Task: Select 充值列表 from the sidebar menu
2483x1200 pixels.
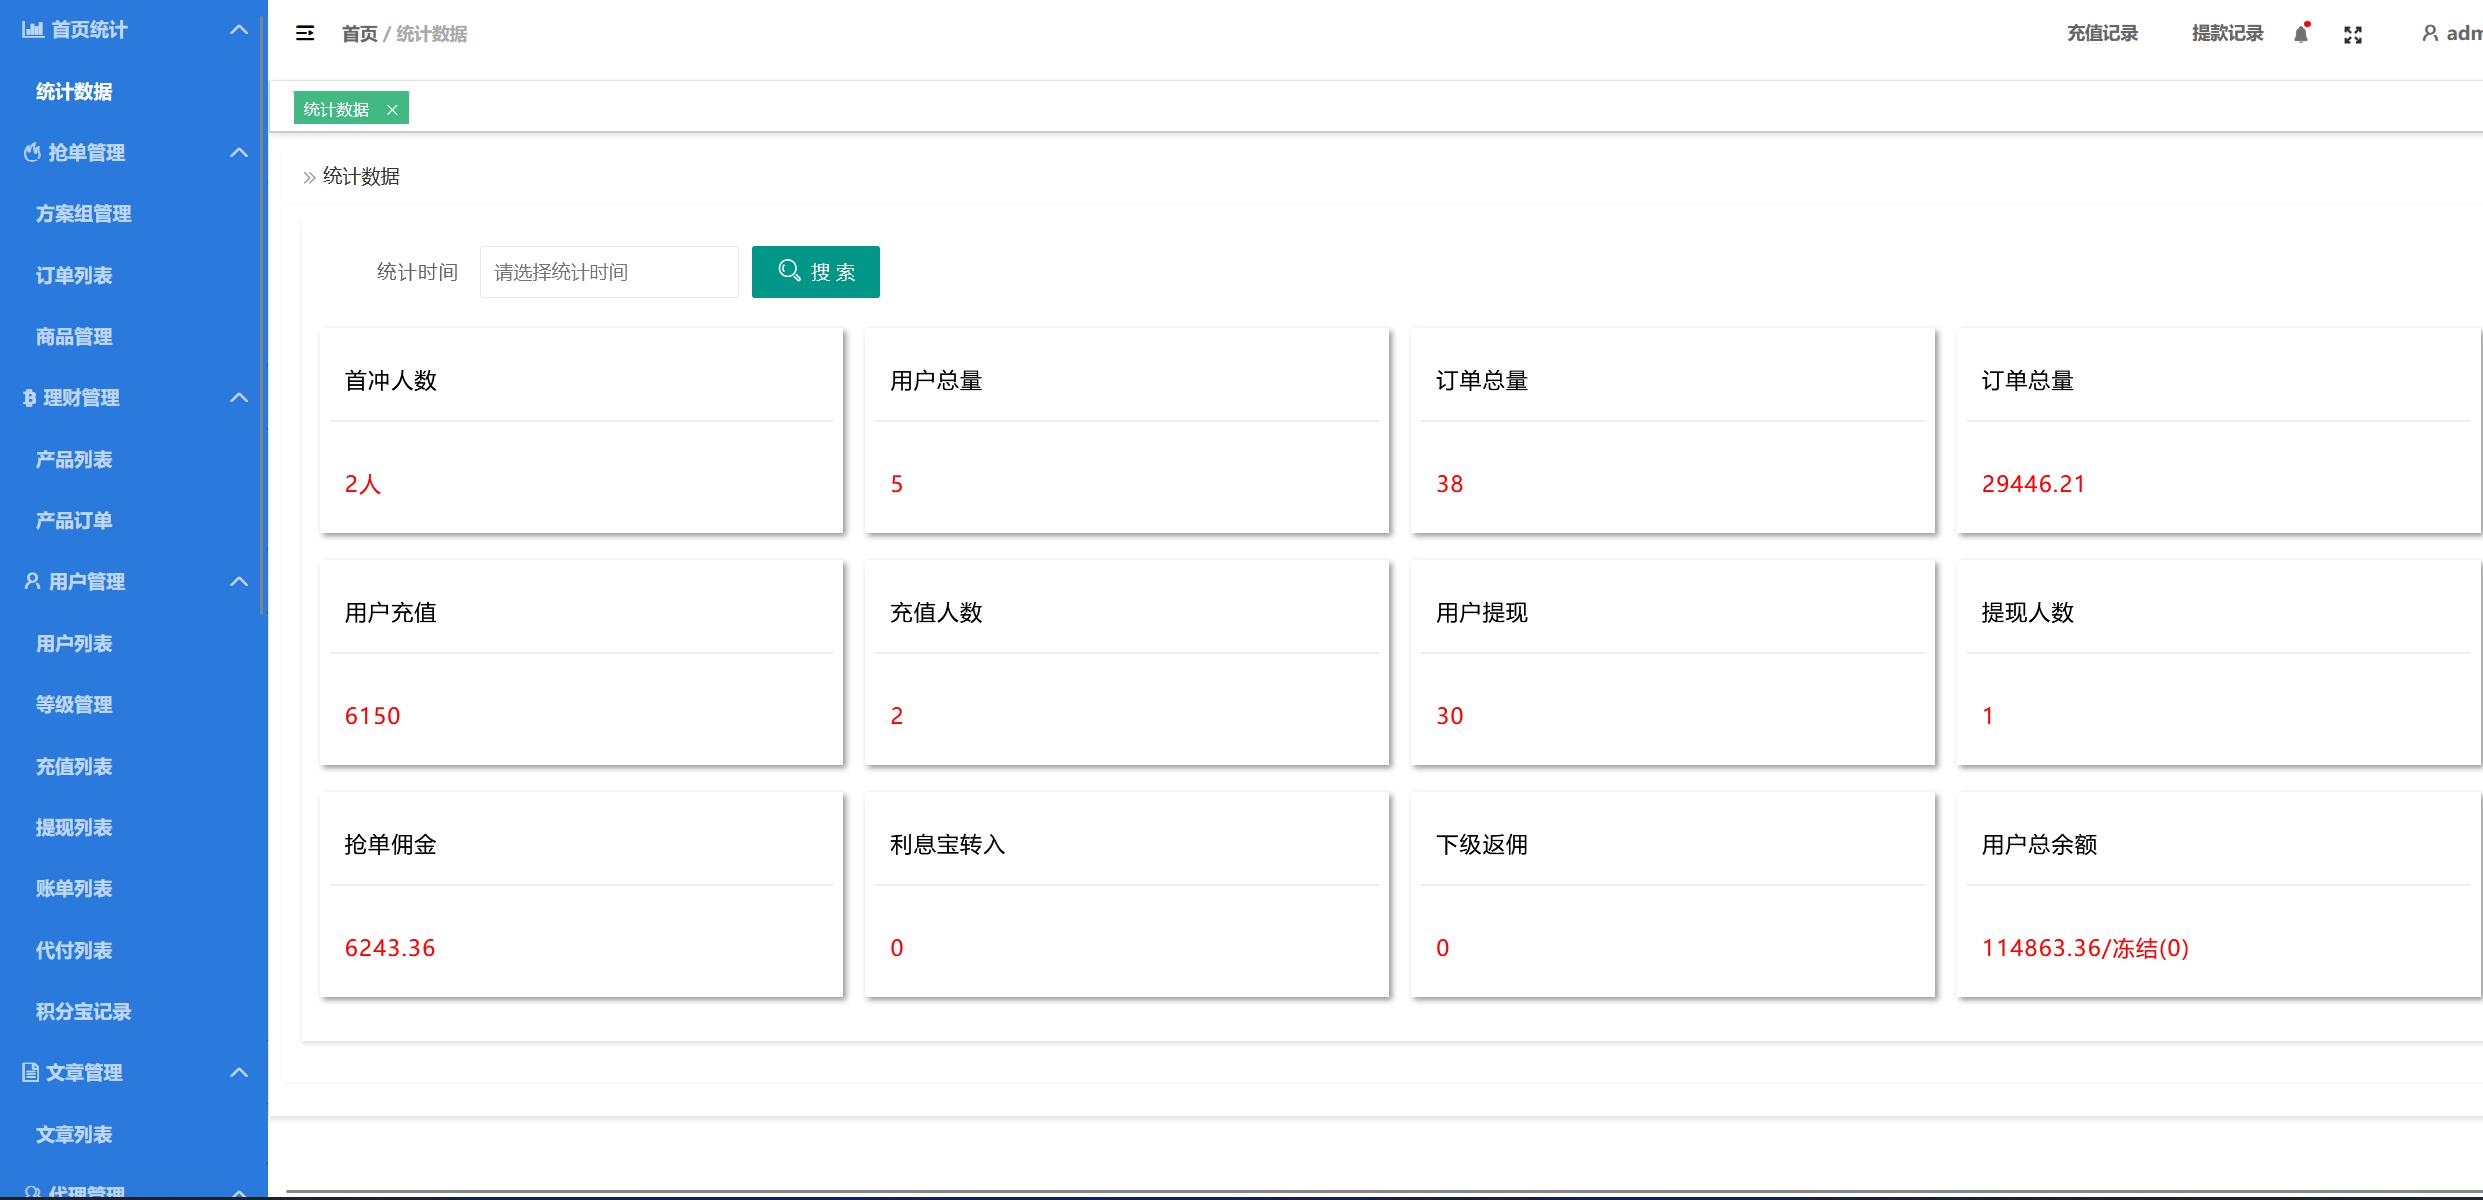Action: [74, 767]
